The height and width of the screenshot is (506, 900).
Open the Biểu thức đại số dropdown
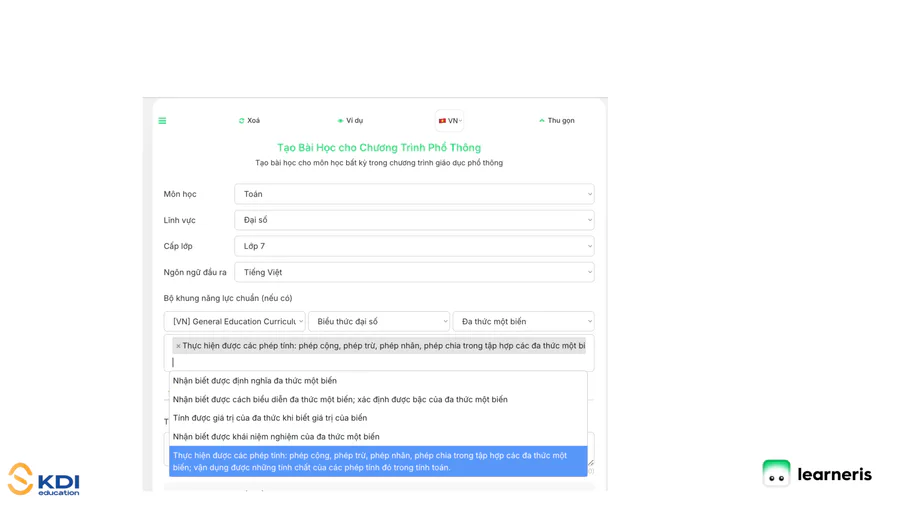click(379, 322)
